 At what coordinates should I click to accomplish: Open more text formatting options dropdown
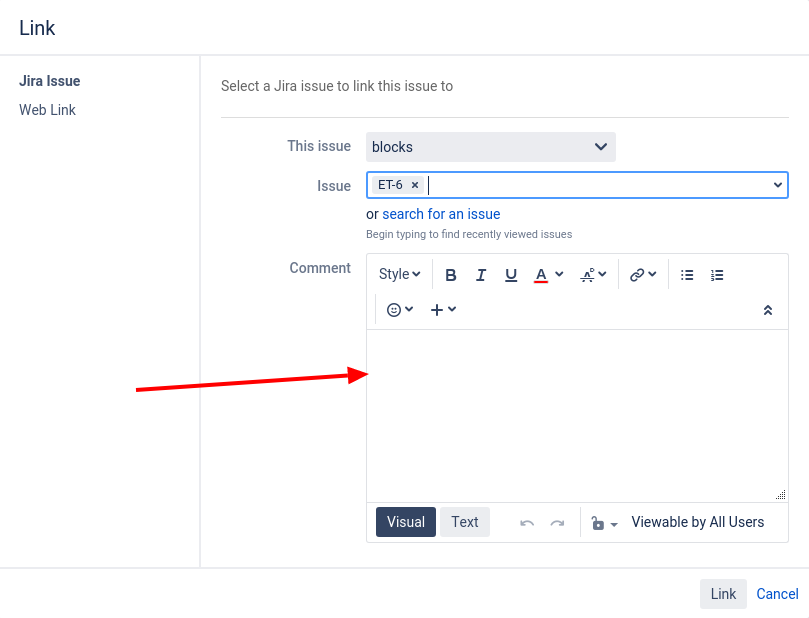[593, 275]
